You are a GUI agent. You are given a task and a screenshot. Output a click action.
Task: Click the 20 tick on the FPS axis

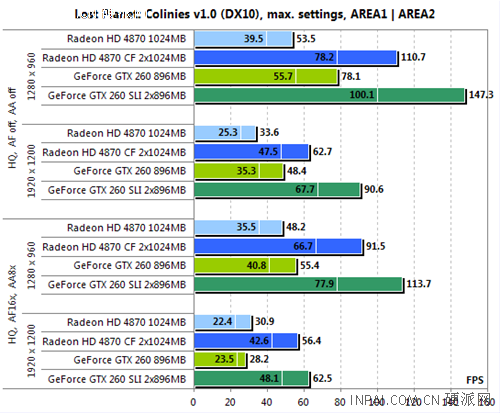tap(230, 402)
